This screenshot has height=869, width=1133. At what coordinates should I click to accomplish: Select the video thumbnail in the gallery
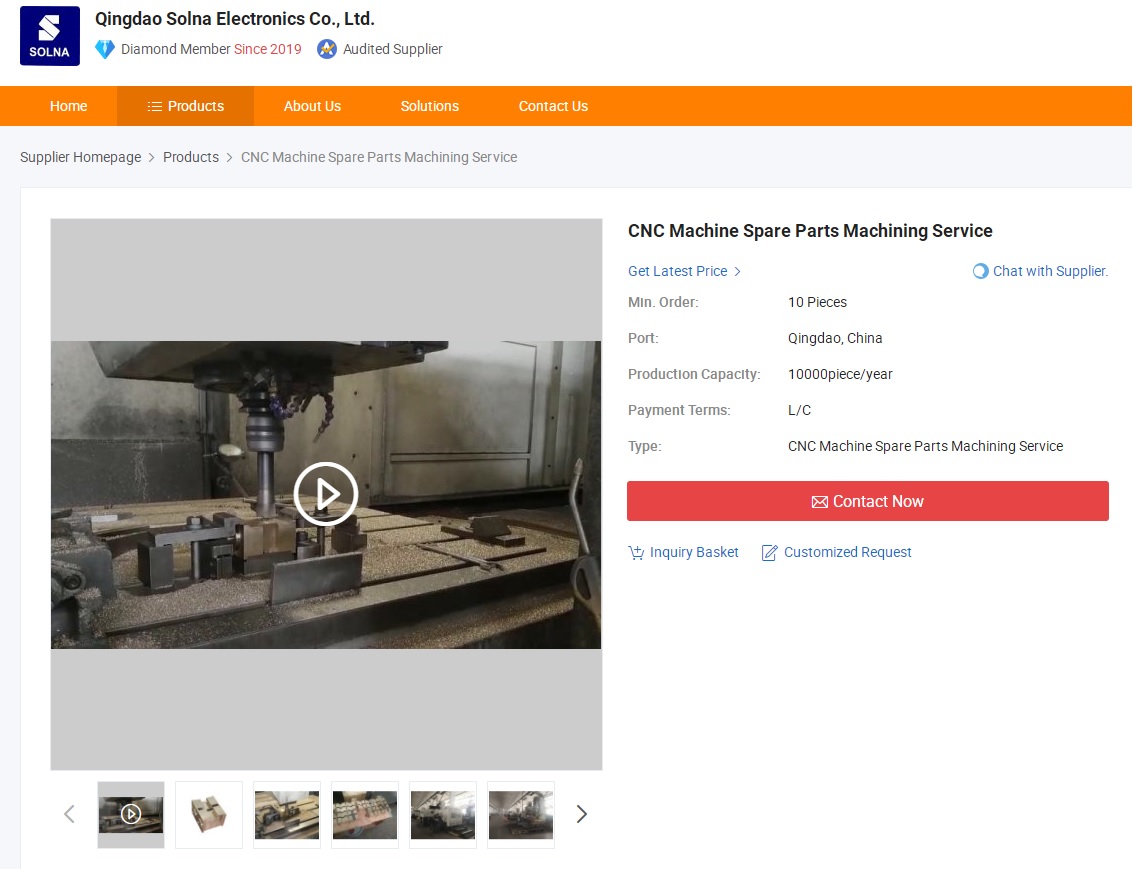[131, 815]
